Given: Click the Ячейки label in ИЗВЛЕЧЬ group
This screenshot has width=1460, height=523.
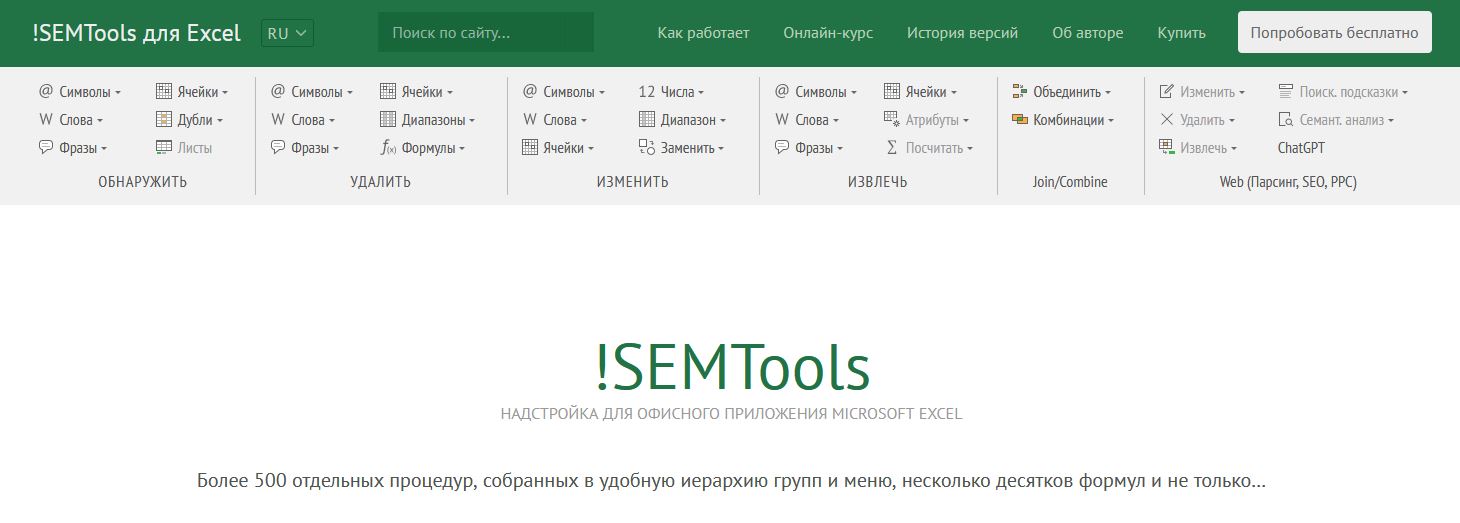Looking at the screenshot, I should [926, 92].
